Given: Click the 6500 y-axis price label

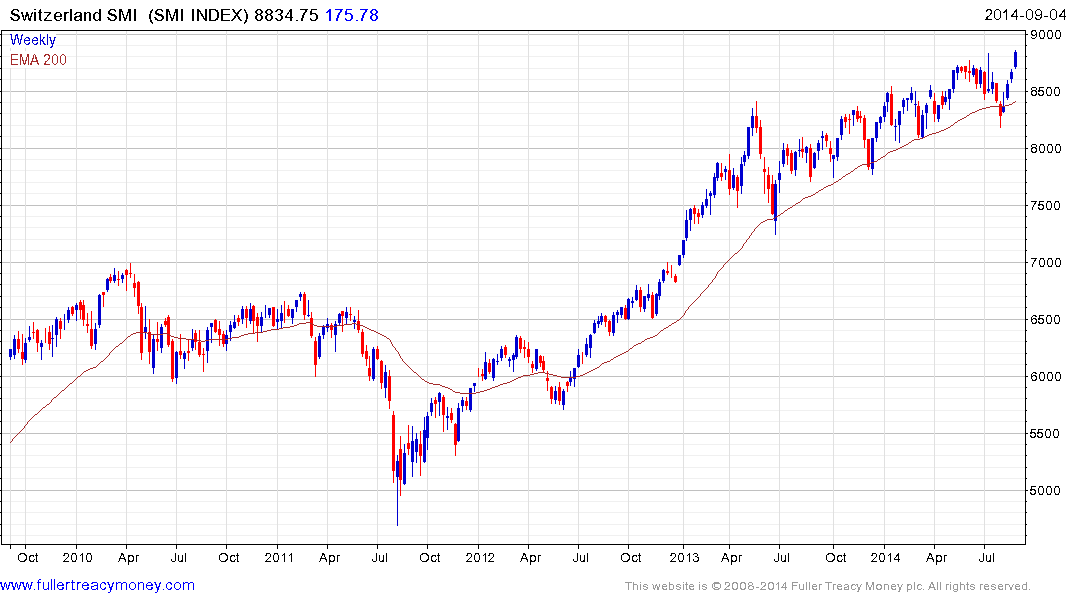Looking at the screenshot, I should tap(1046, 319).
